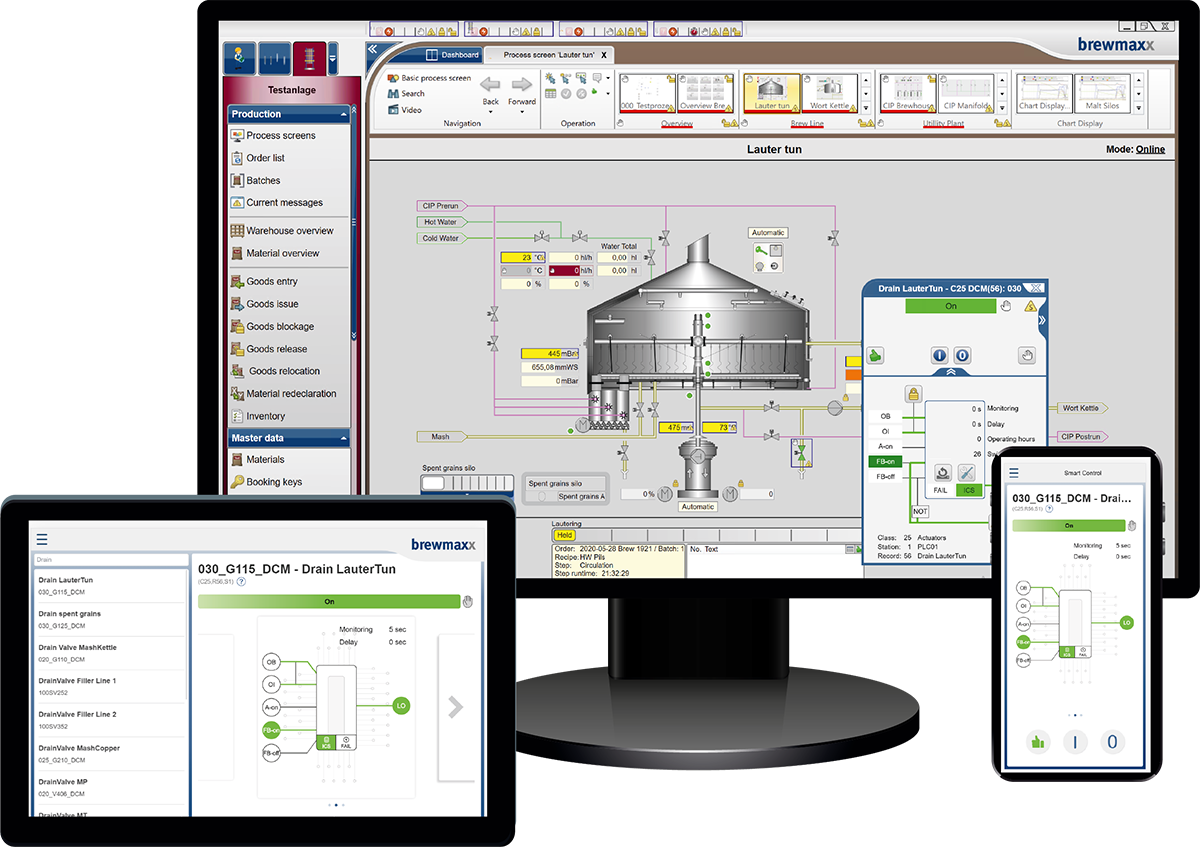The width and height of the screenshot is (1200, 847).
Task: Collapse the popup panel with the double up chevron
Action: 950,371
